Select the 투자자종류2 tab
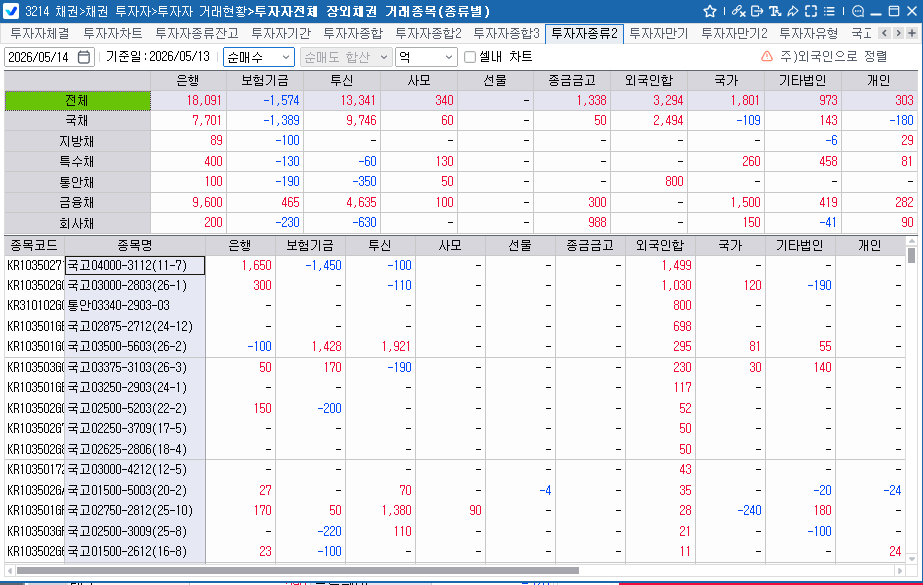This screenshot has height=585, width=923. (584, 34)
